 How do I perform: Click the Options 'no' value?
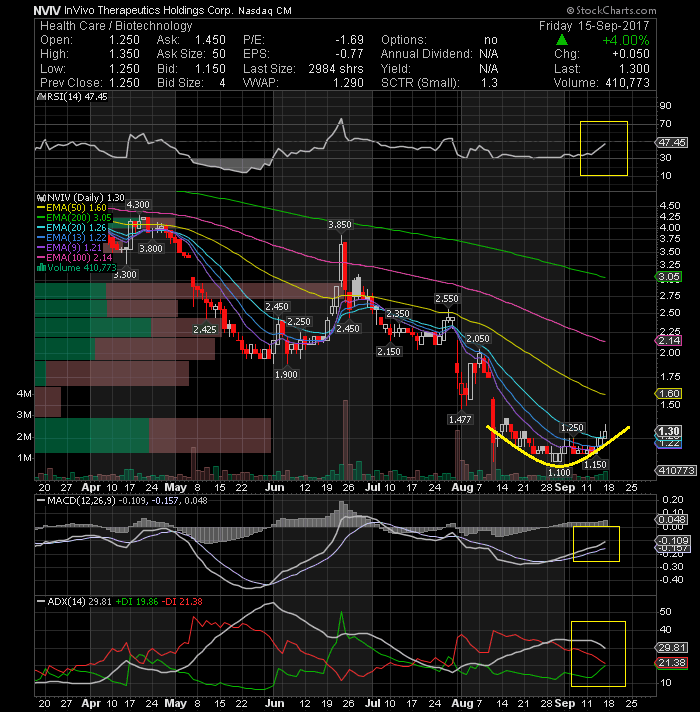(x=491, y=40)
